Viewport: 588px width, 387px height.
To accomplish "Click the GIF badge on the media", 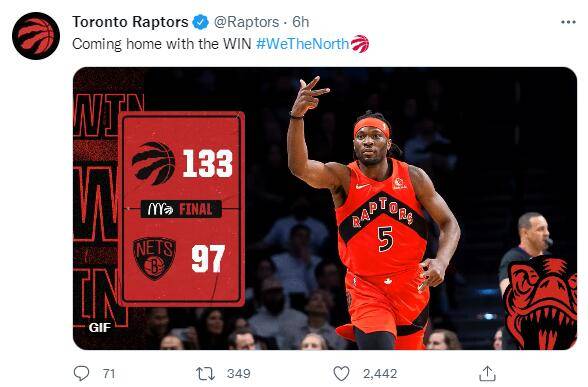I will point(100,328).
